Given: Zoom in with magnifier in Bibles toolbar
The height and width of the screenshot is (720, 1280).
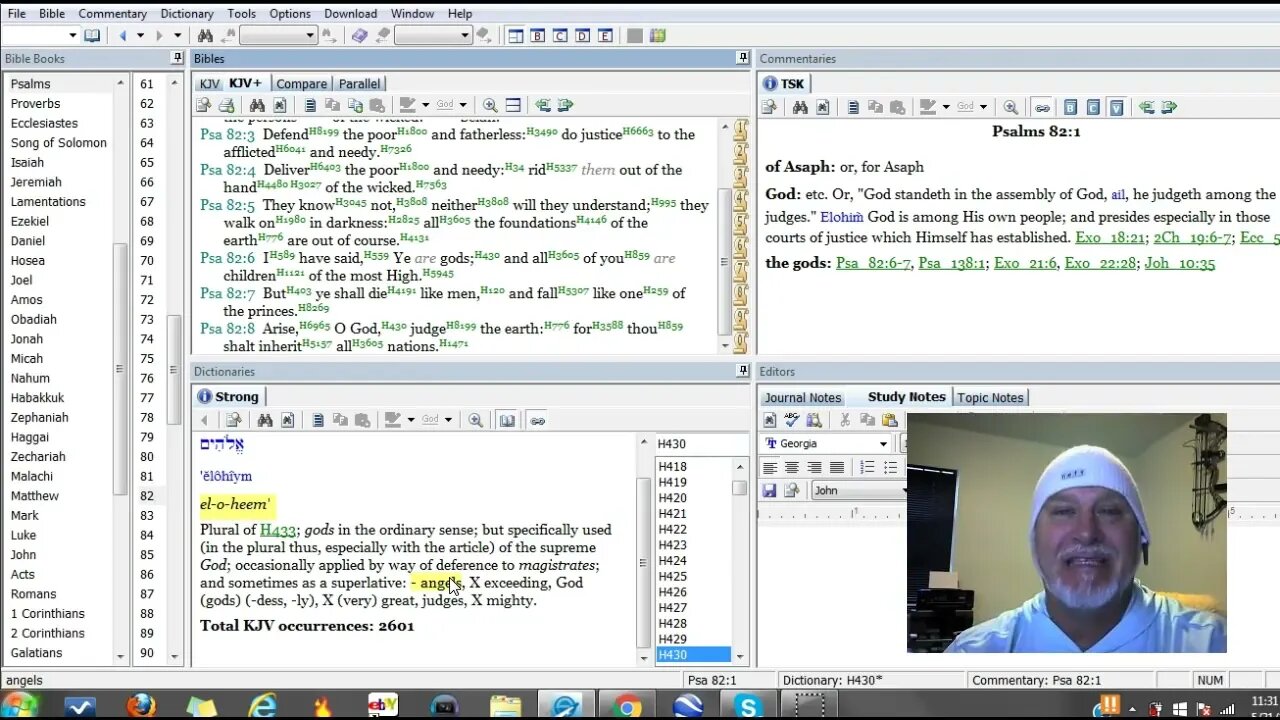Looking at the screenshot, I should [x=490, y=105].
